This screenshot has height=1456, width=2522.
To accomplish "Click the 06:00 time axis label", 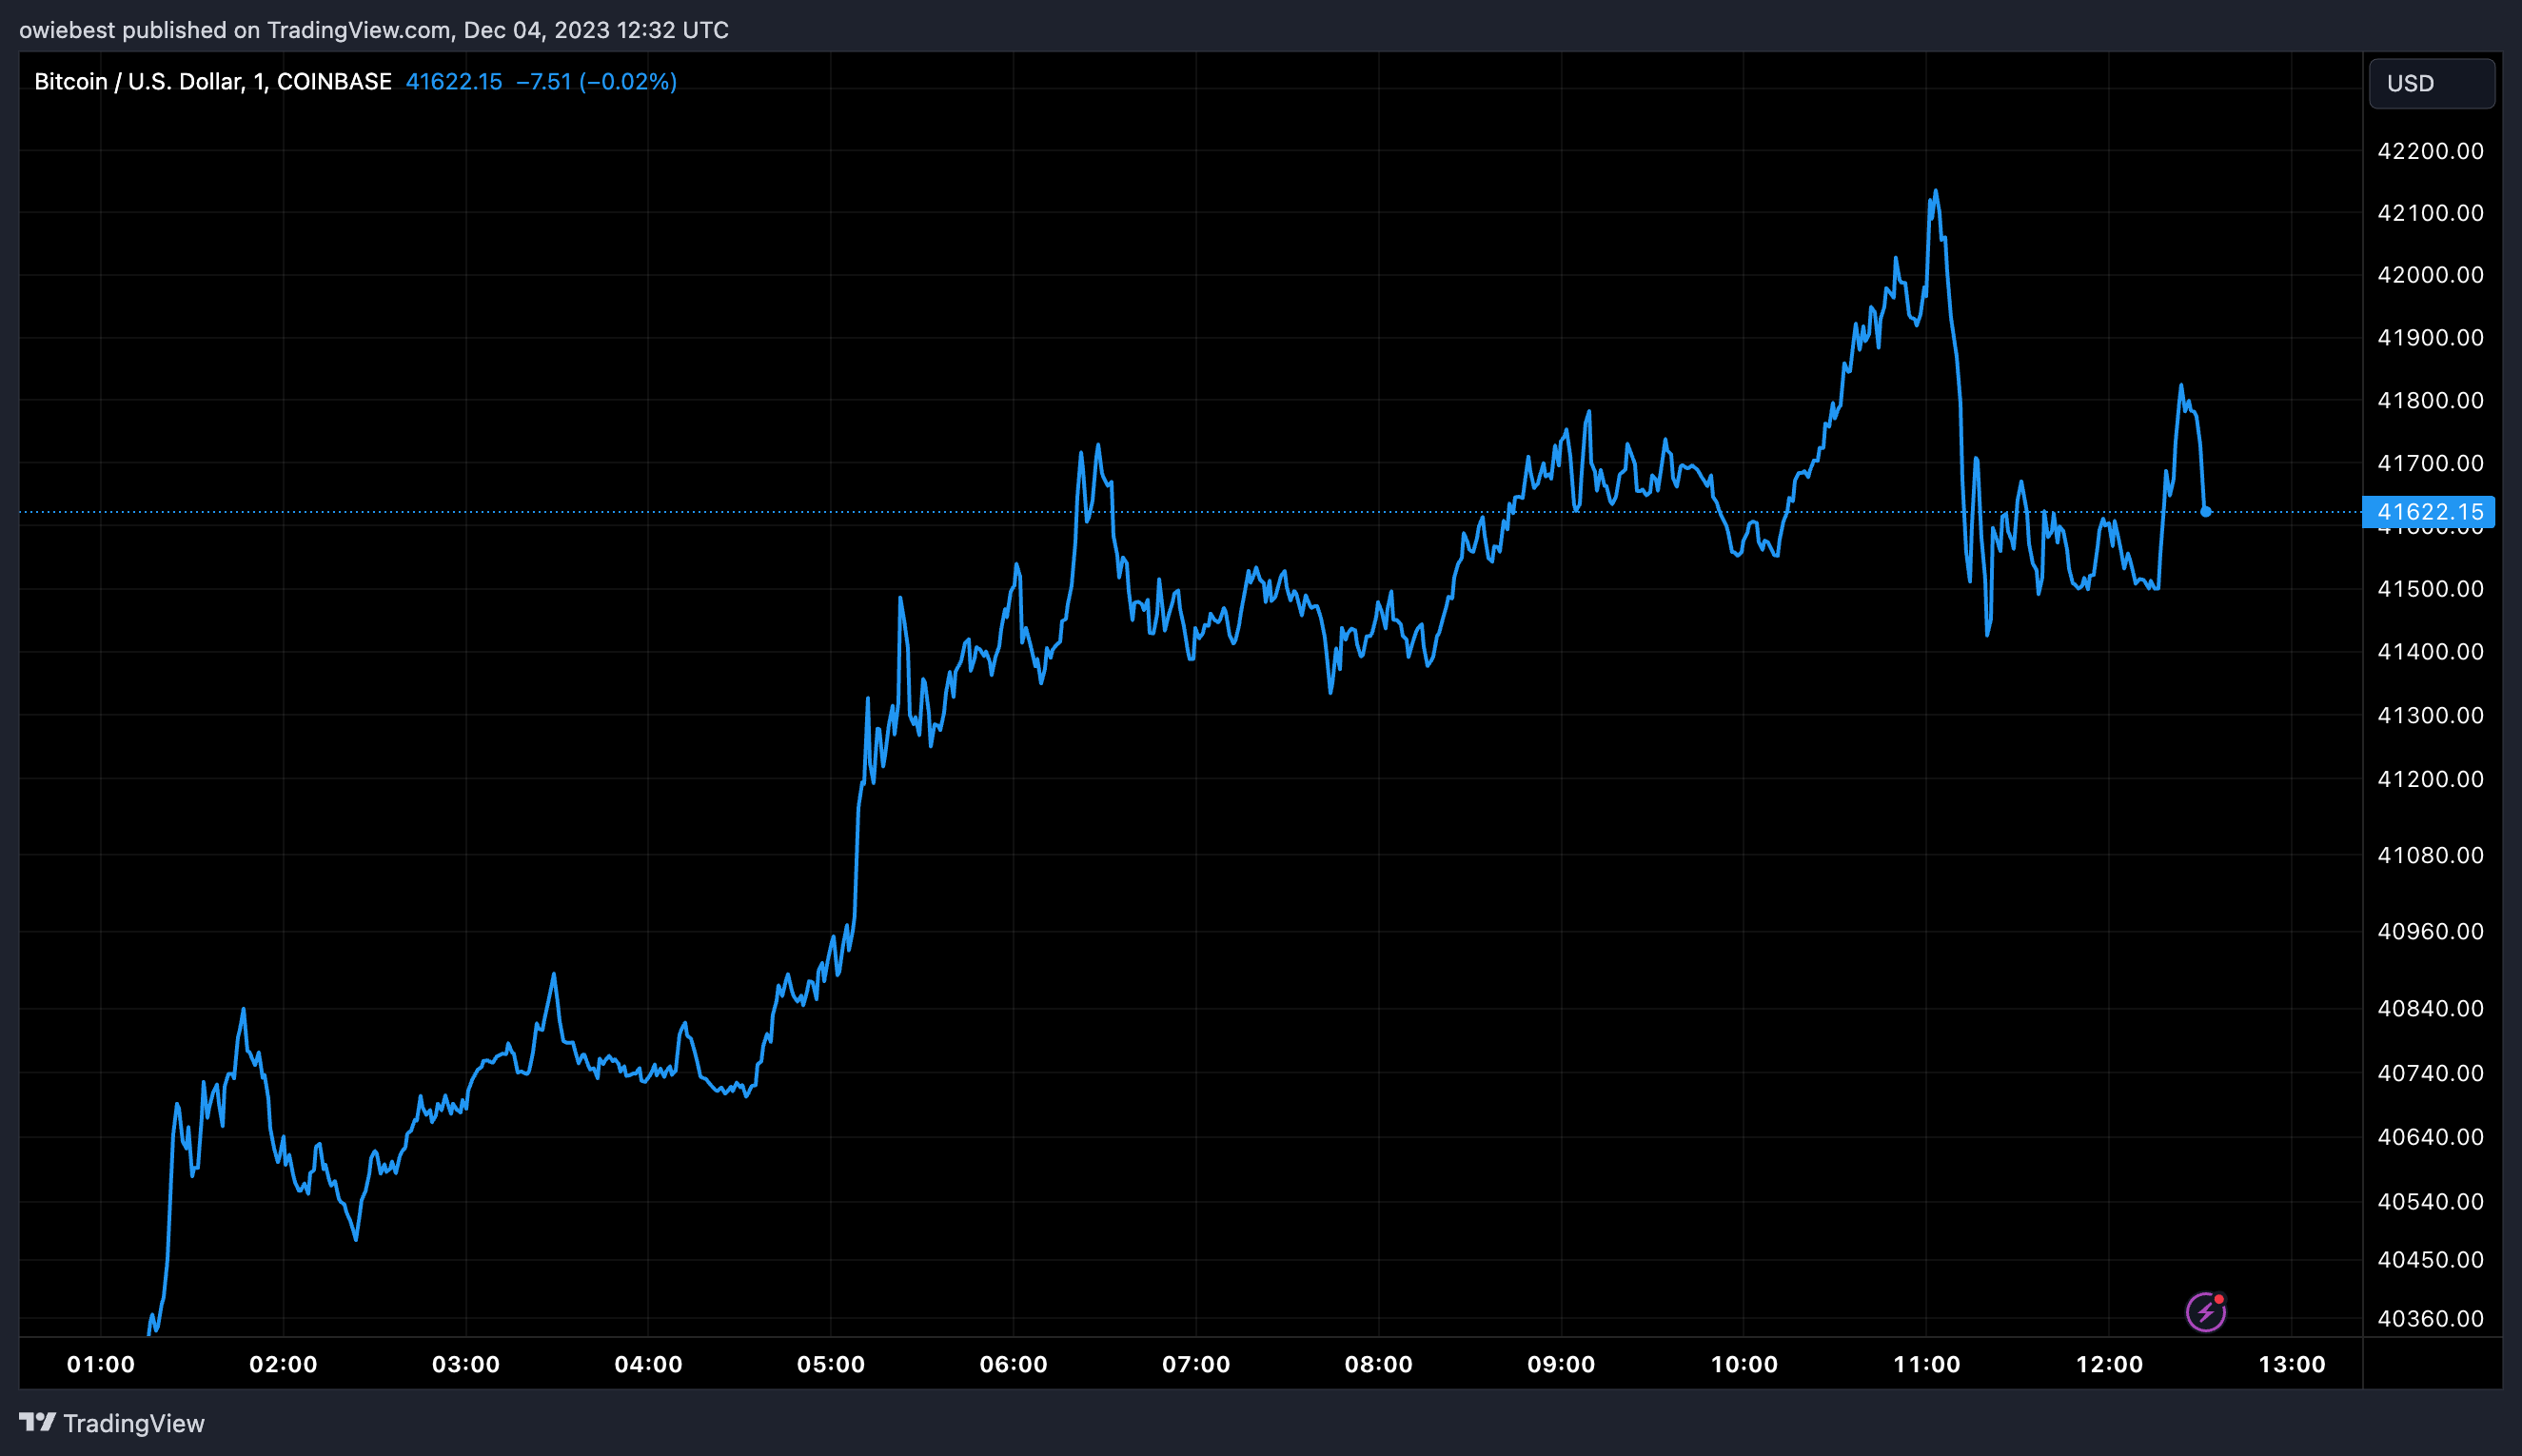I will coord(1013,1364).
